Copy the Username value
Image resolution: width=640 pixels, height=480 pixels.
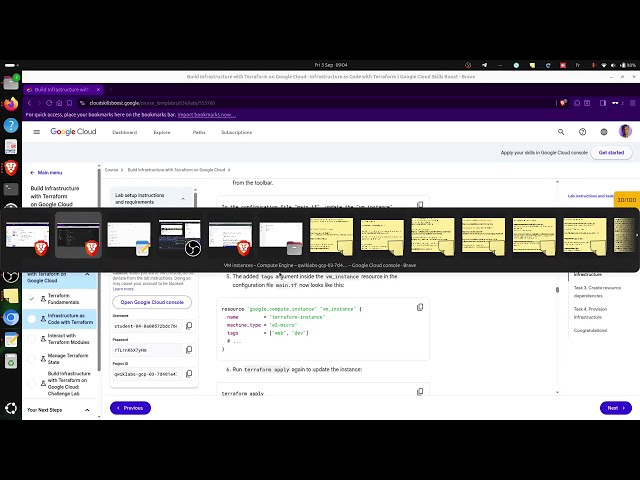pos(189,326)
